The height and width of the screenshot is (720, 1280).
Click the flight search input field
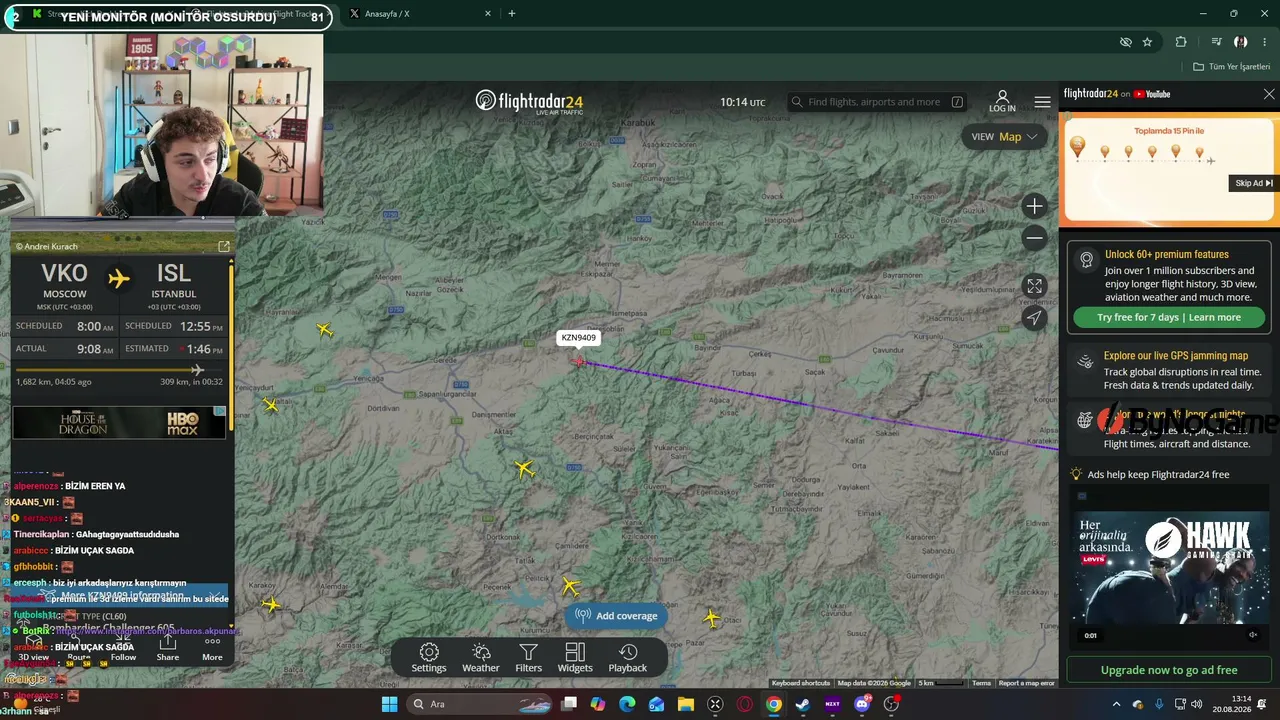click(x=878, y=102)
